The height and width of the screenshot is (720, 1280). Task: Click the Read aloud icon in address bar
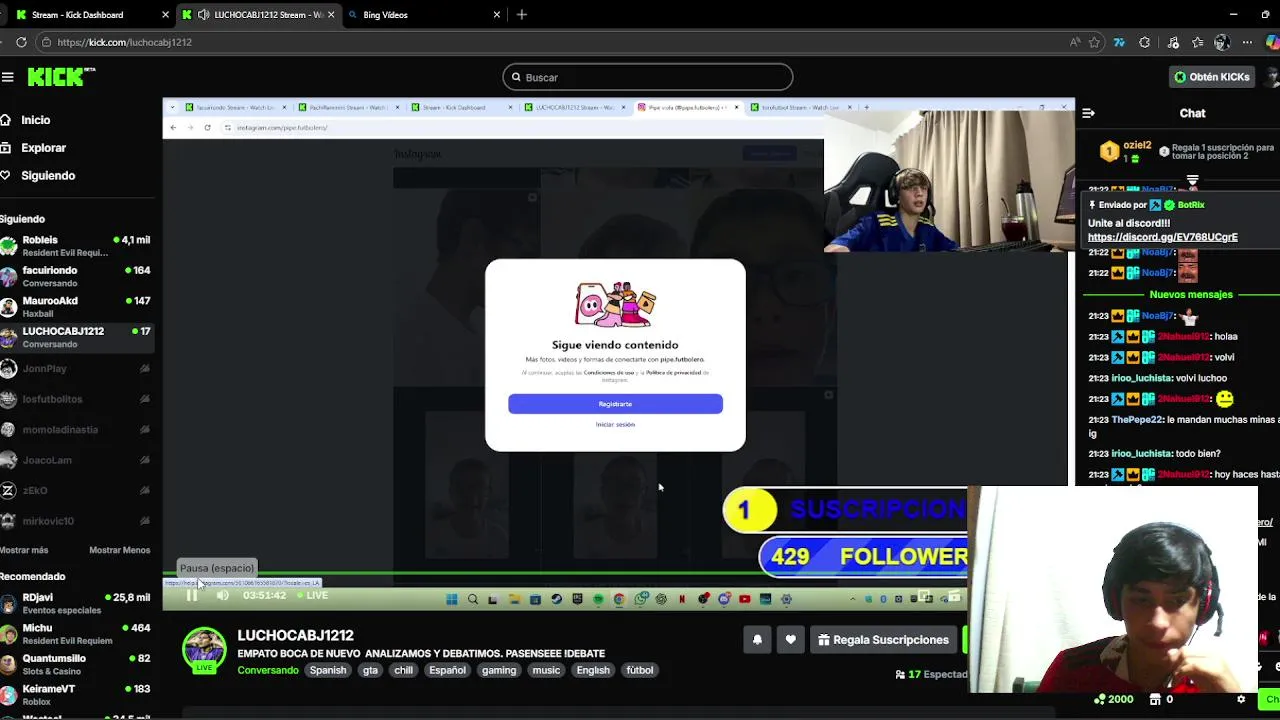(x=1075, y=42)
